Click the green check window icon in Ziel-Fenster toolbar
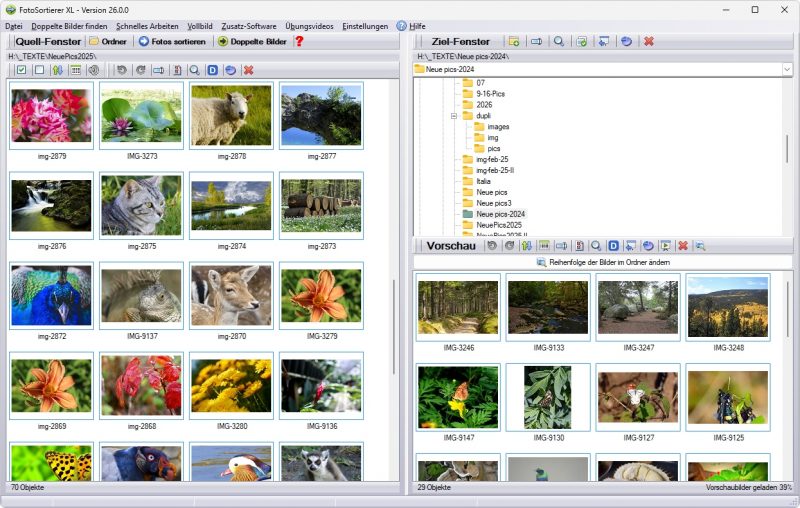The image size is (800, 508). pos(582,41)
